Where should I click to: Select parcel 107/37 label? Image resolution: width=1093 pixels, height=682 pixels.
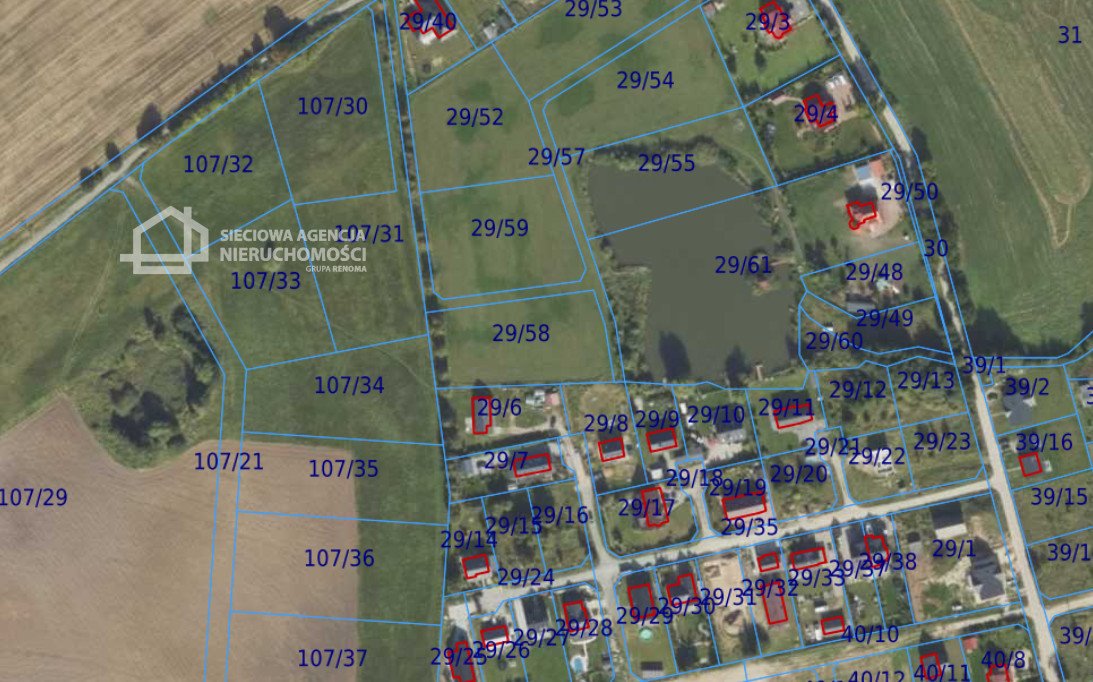tap(333, 658)
